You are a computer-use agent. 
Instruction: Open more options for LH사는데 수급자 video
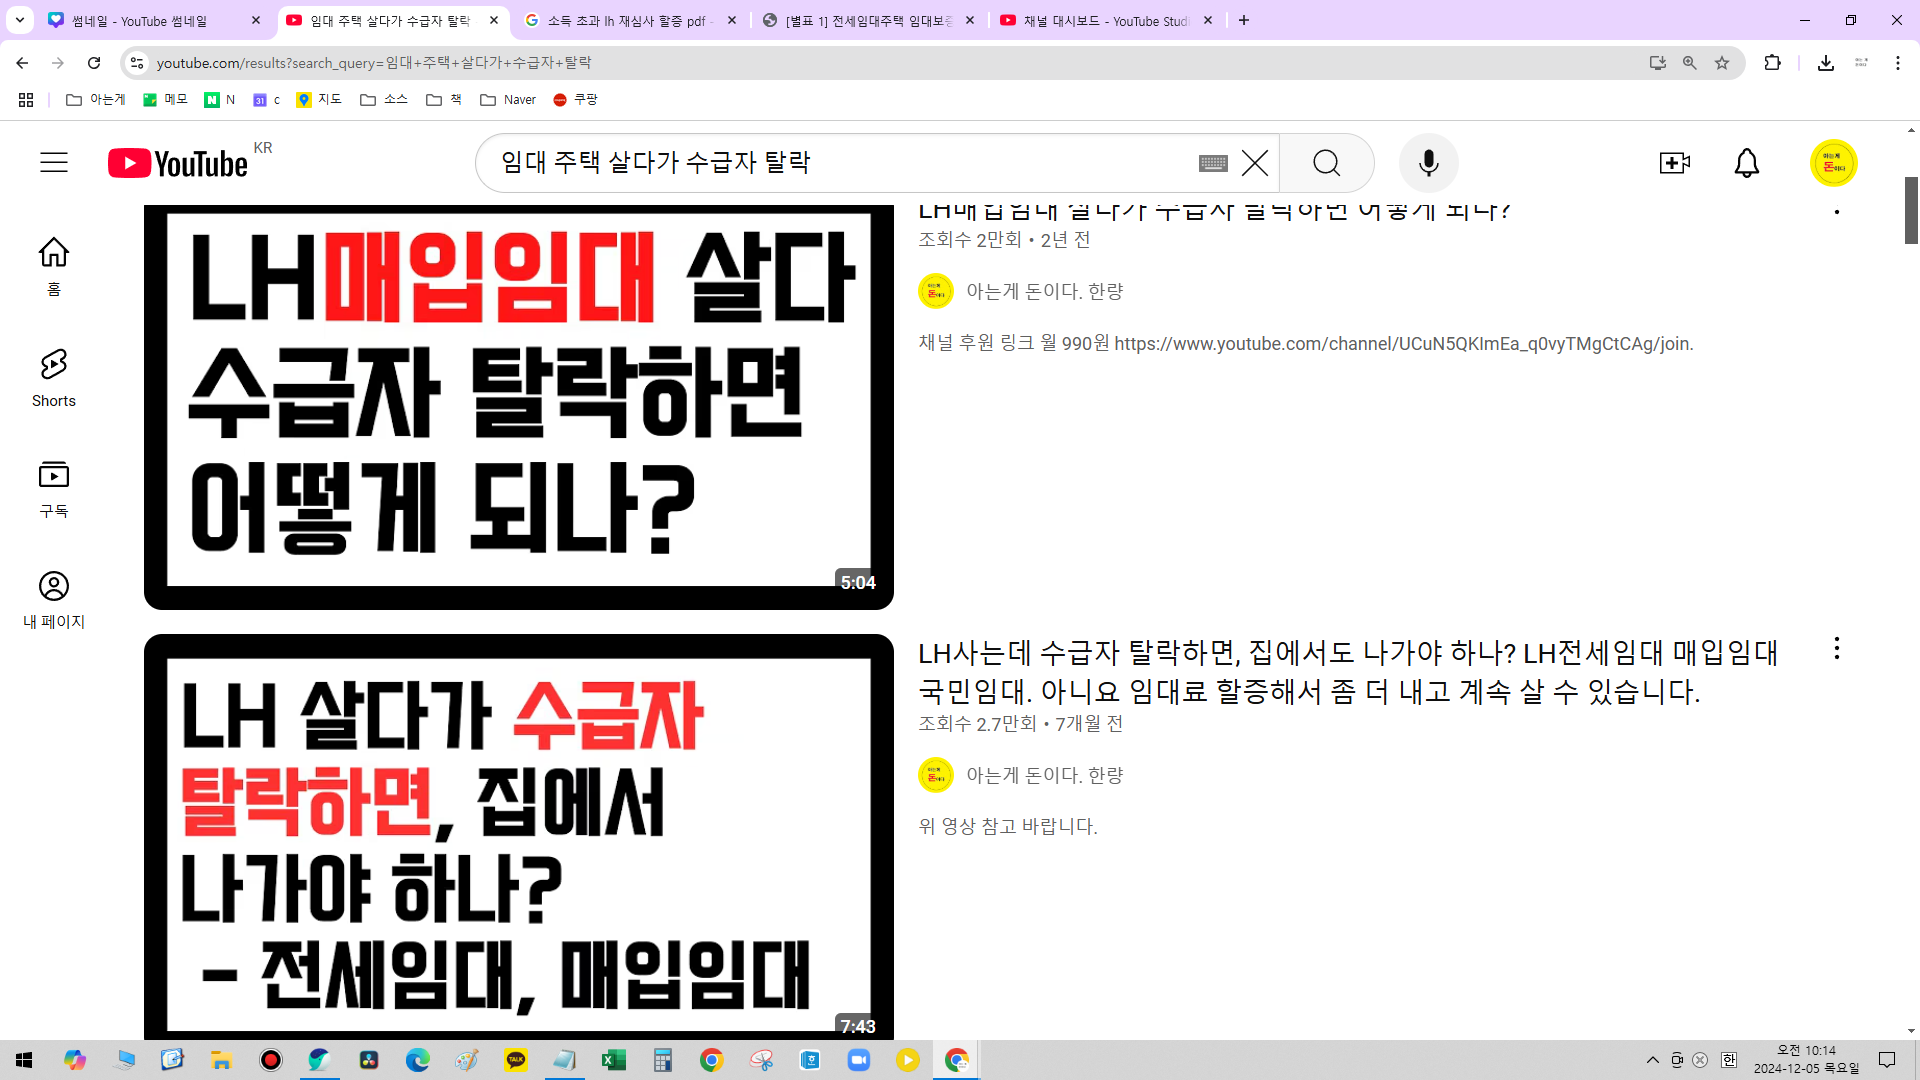[1837, 648]
